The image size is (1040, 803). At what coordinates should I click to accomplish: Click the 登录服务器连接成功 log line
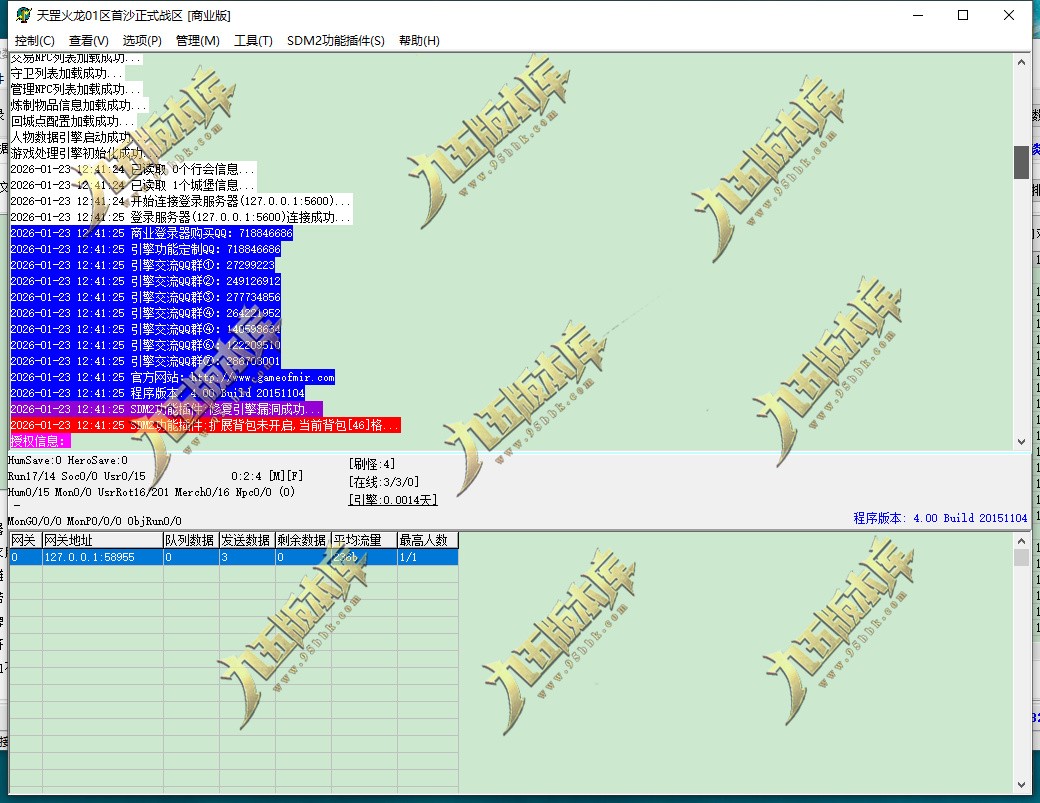tap(181, 217)
